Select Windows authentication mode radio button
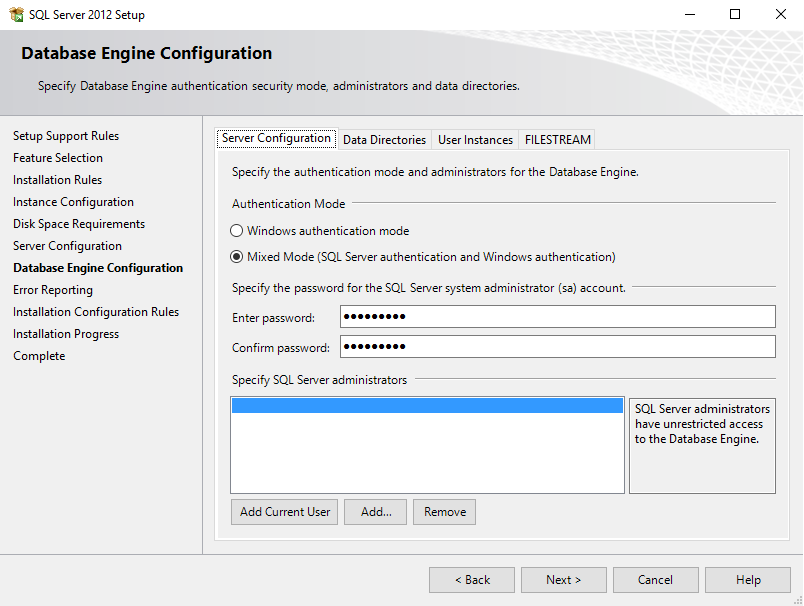Screen dimensions: 804x606 pos(237,231)
